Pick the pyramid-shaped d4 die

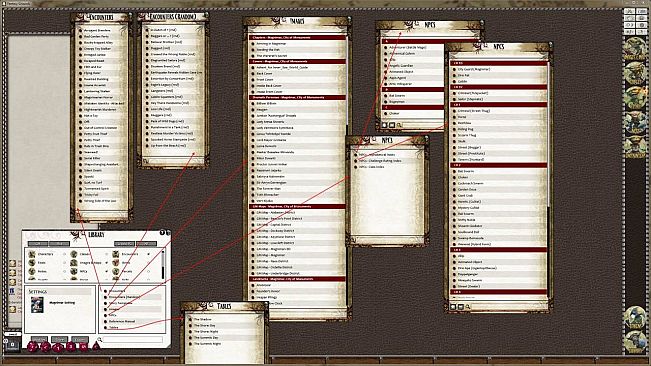click(x=96, y=346)
